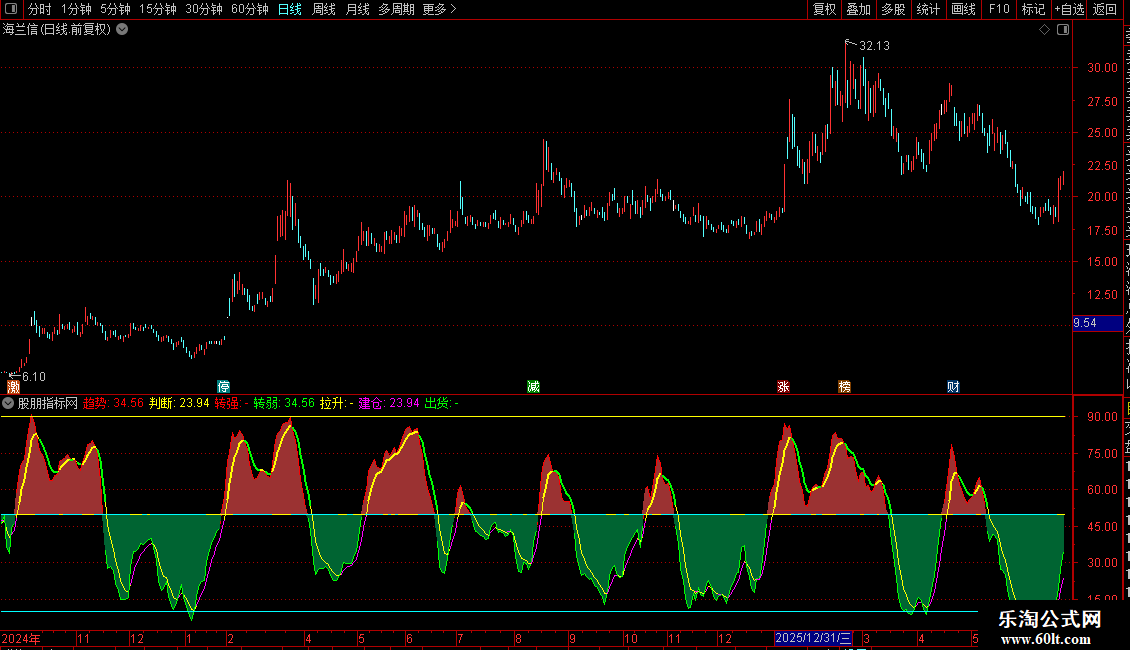Click the 股朋指标网 indicator name
1130x650 pixels.
48,404
